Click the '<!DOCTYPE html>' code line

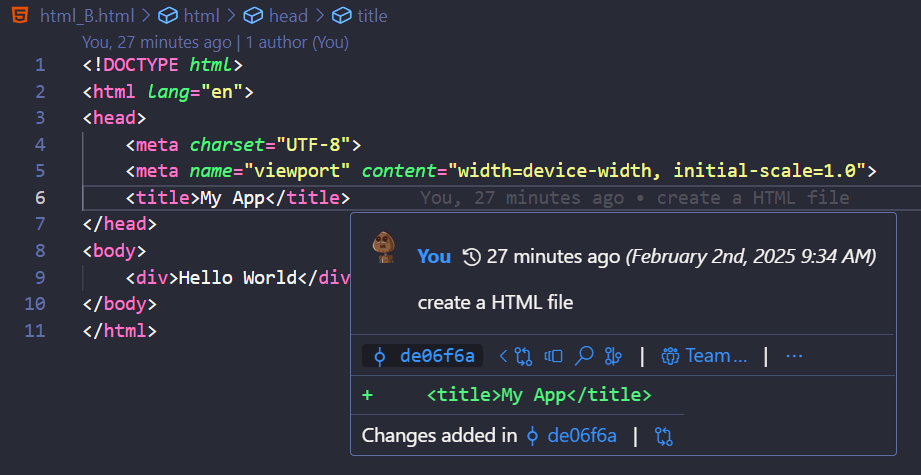click(163, 65)
